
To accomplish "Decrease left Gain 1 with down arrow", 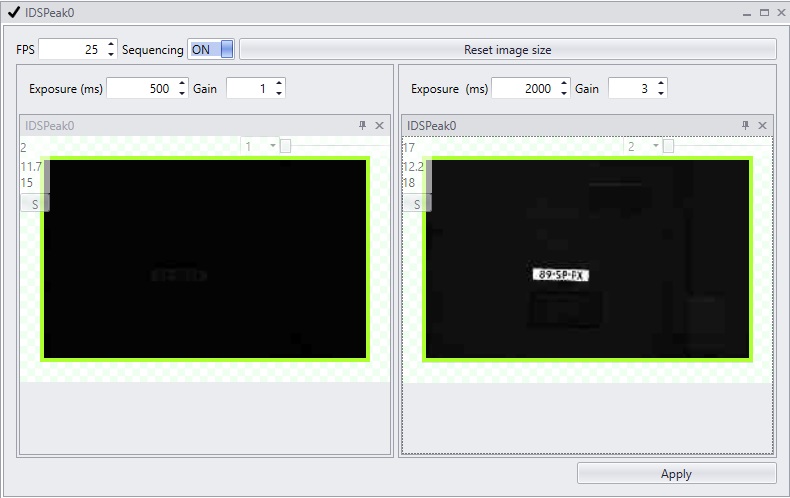I will (x=279, y=93).
